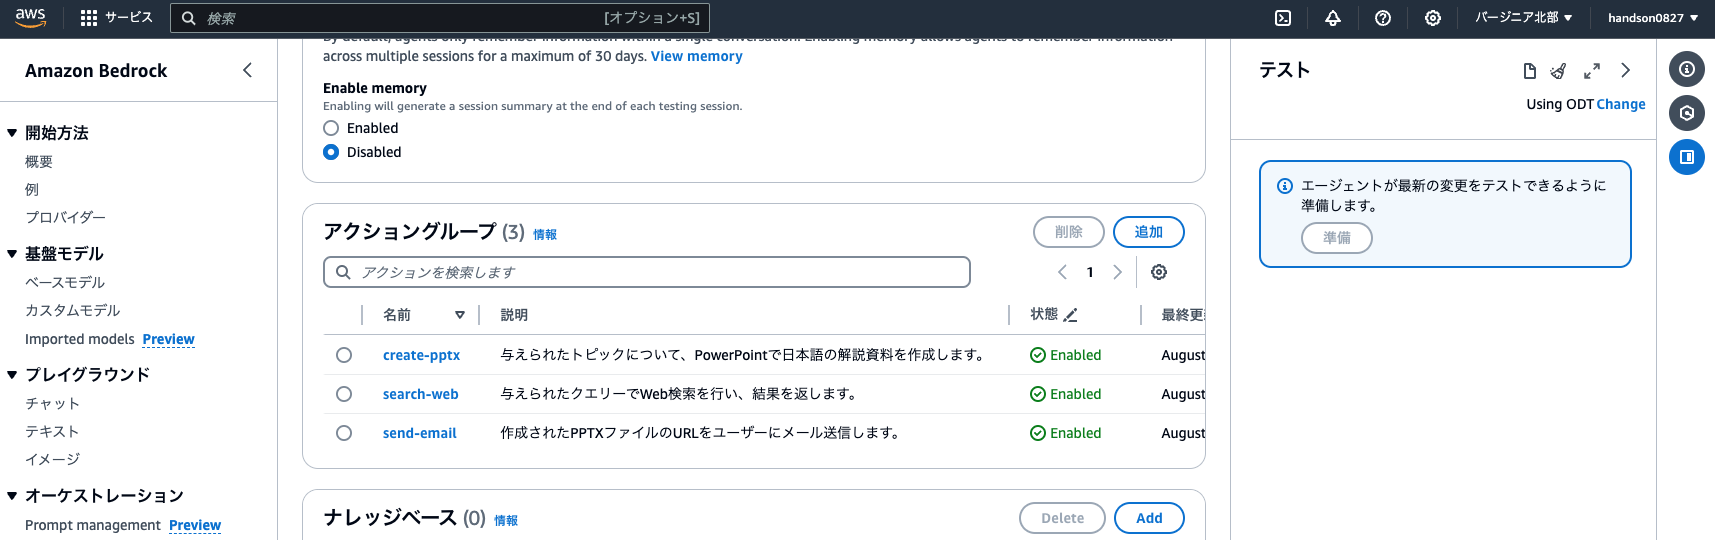Sort by the 名前 column arrow
The width and height of the screenshot is (1715, 540).
(x=460, y=315)
